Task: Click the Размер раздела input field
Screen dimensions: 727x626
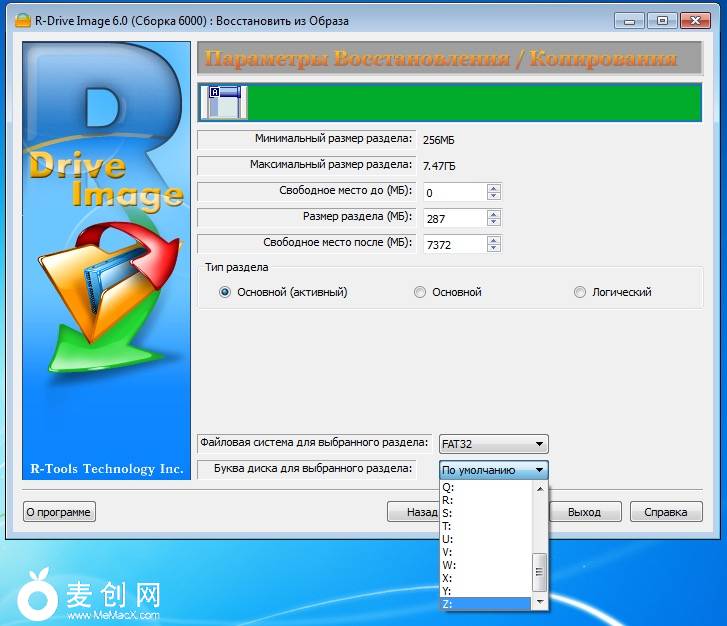Action: tap(455, 218)
